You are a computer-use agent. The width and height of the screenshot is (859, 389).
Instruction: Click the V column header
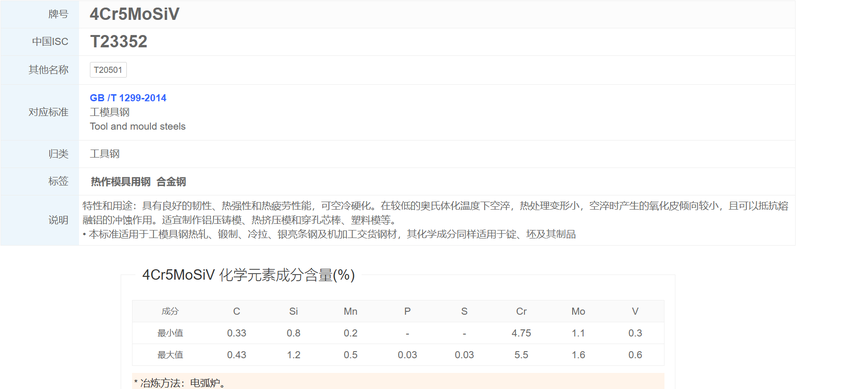[x=635, y=311]
